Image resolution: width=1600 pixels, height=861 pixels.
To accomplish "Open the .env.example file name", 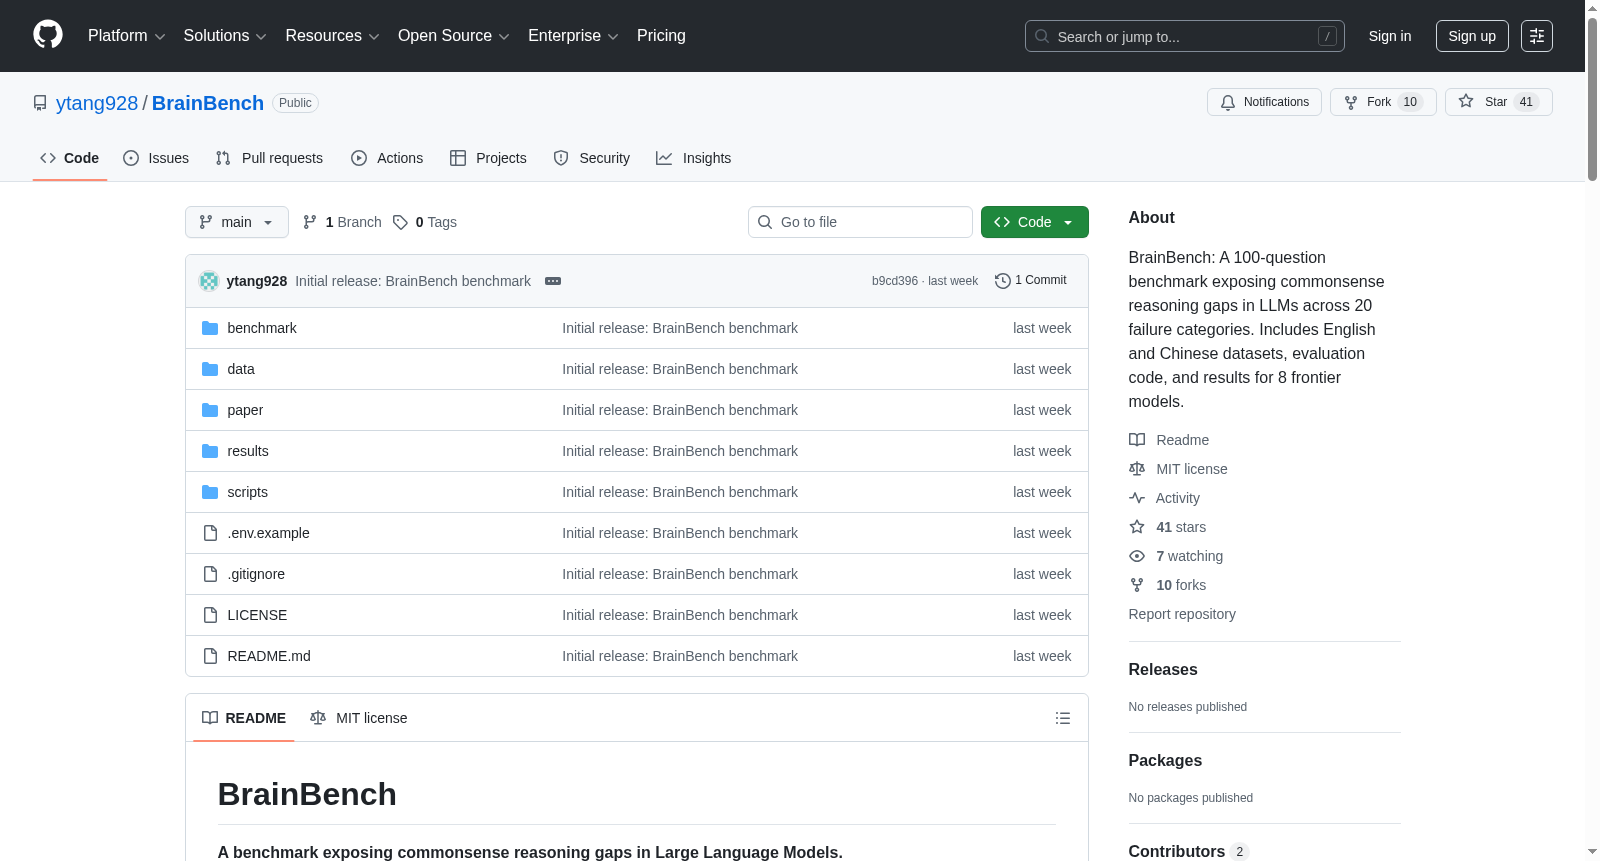I will 268,533.
